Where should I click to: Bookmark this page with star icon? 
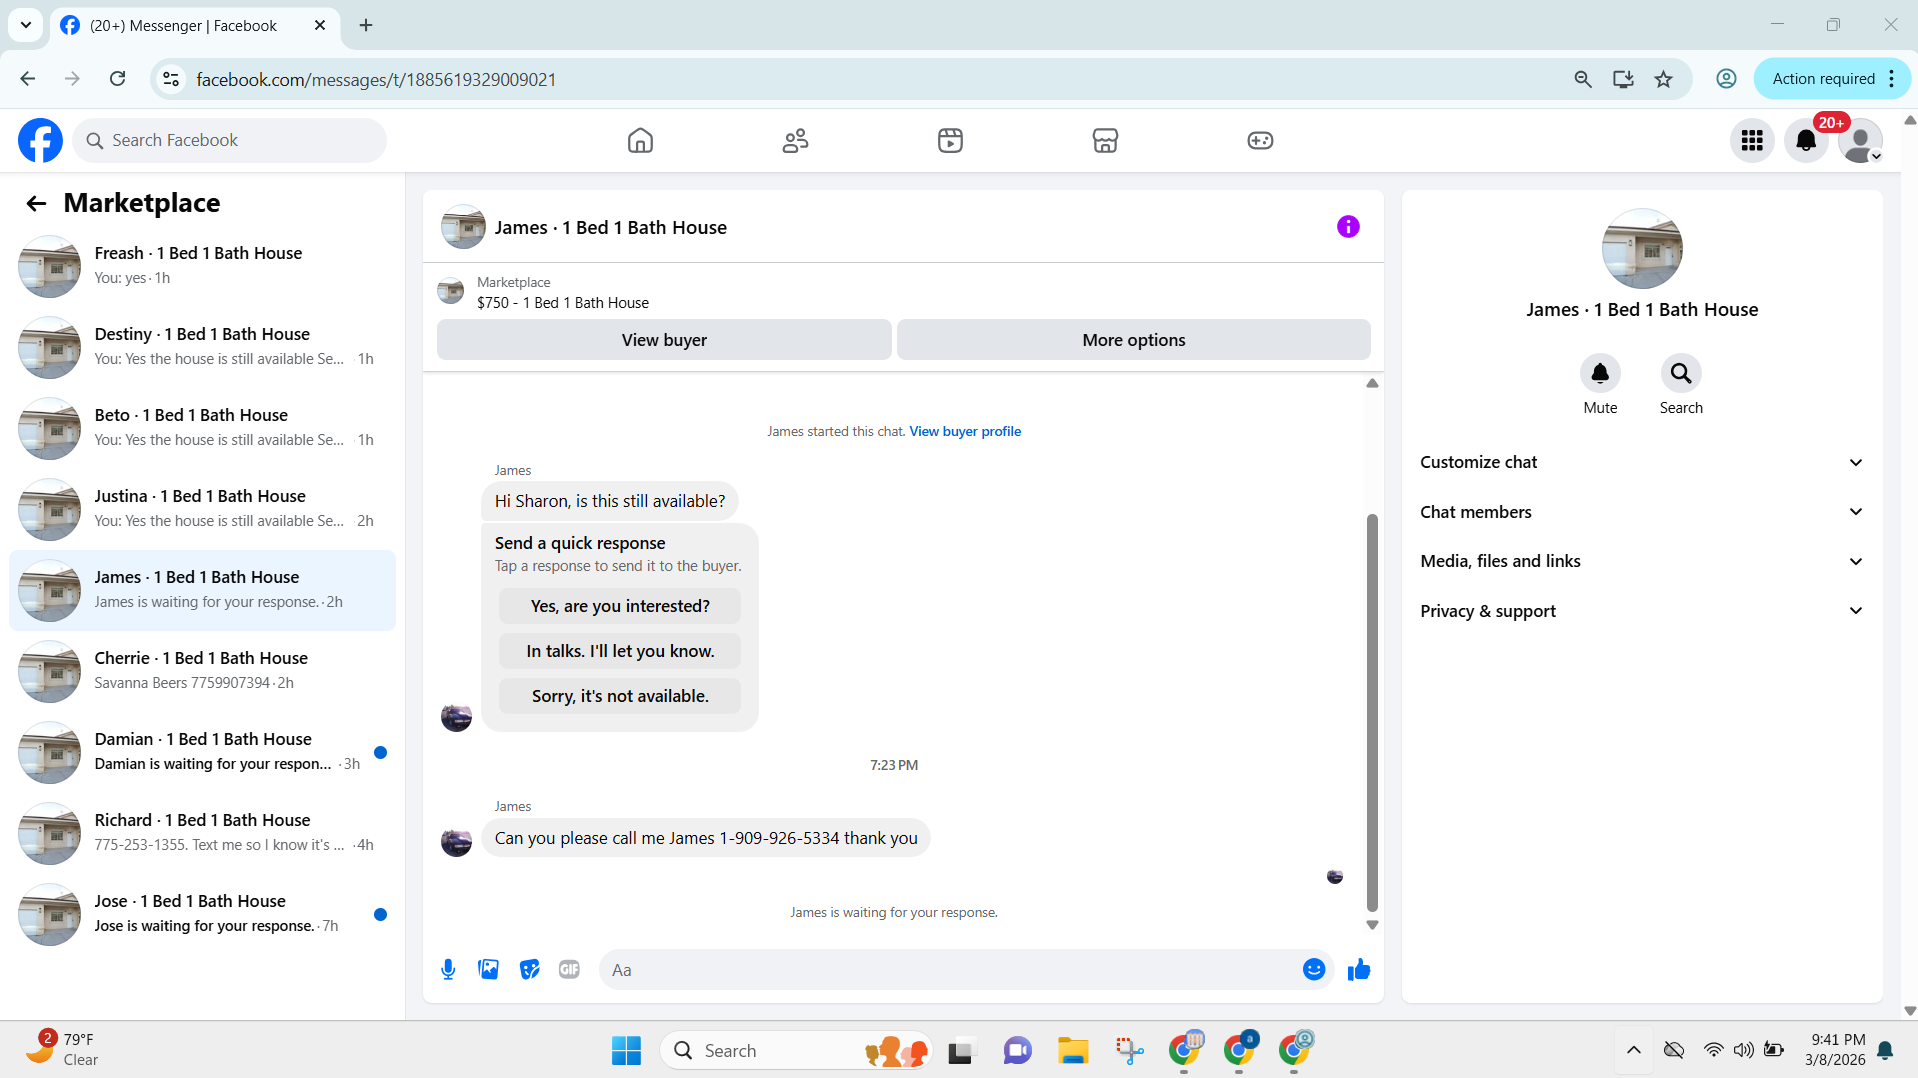point(1663,79)
